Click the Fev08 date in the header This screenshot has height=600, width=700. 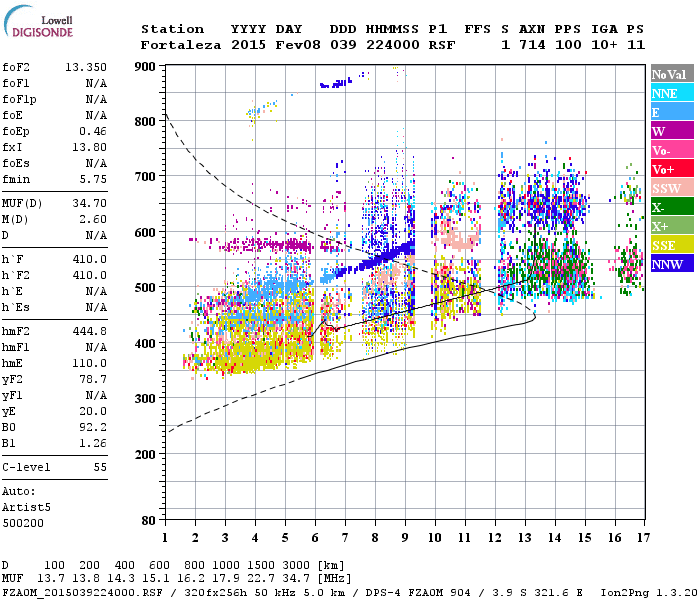click(x=298, y=45)
